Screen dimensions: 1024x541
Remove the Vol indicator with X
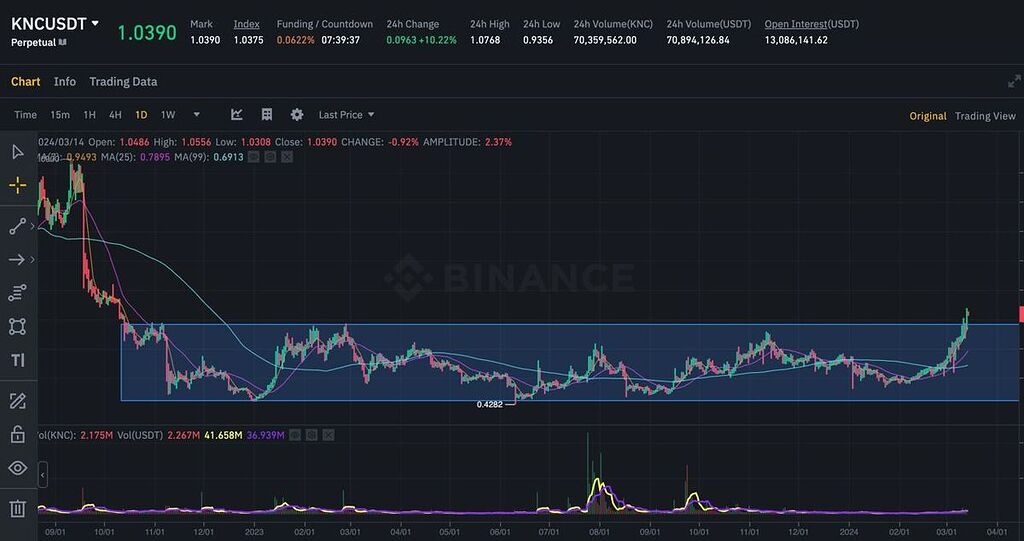point(328,434)
